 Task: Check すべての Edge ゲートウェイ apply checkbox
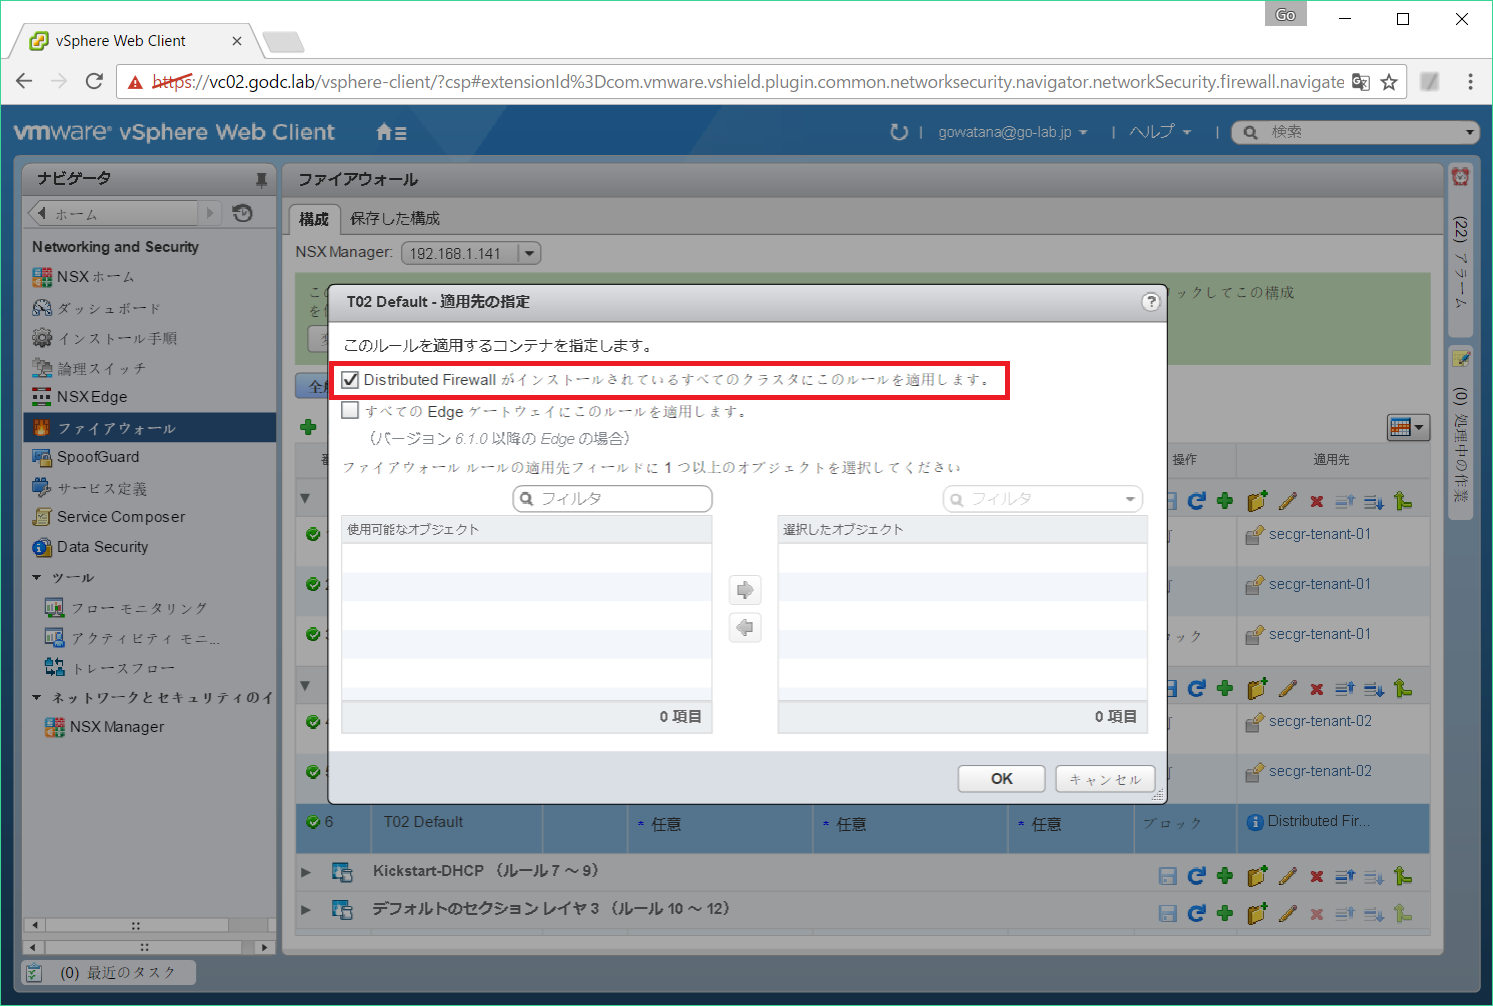coord(350,410)
